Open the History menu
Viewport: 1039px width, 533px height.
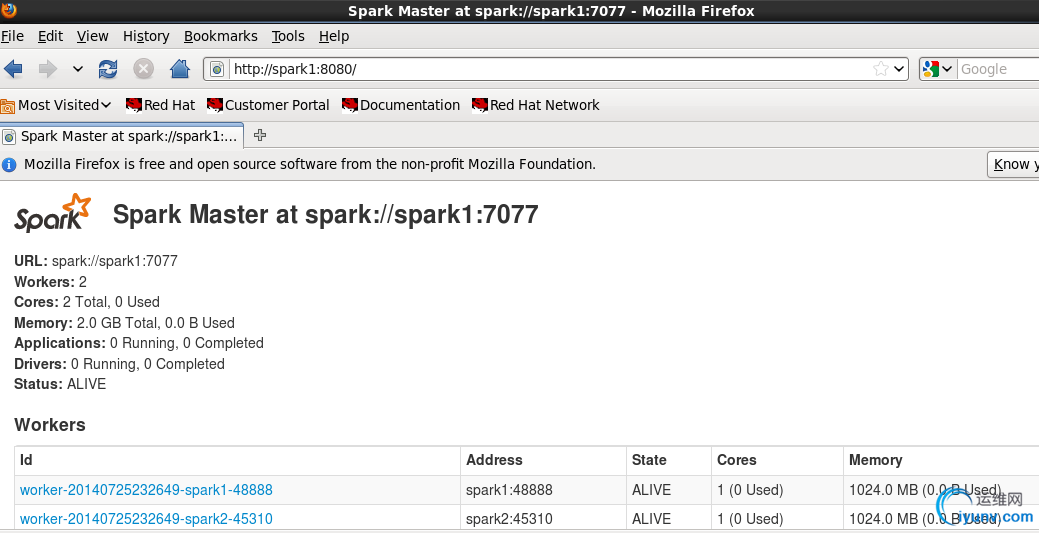(x=146, y=36)
